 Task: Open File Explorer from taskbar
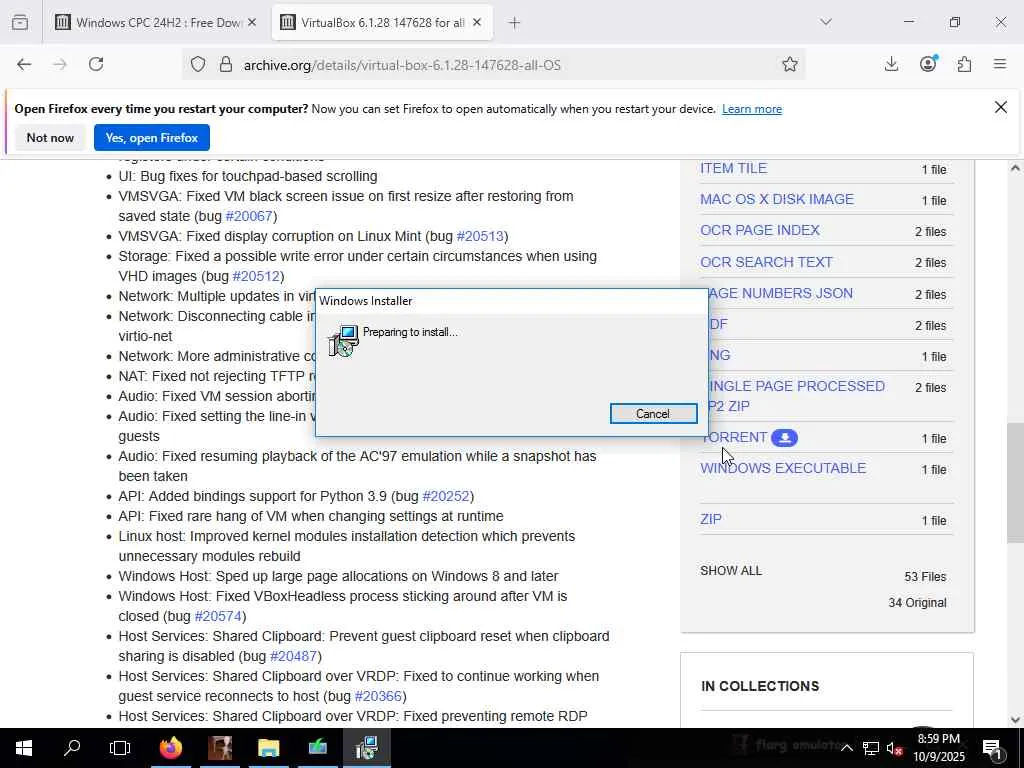tap(268, 748)
